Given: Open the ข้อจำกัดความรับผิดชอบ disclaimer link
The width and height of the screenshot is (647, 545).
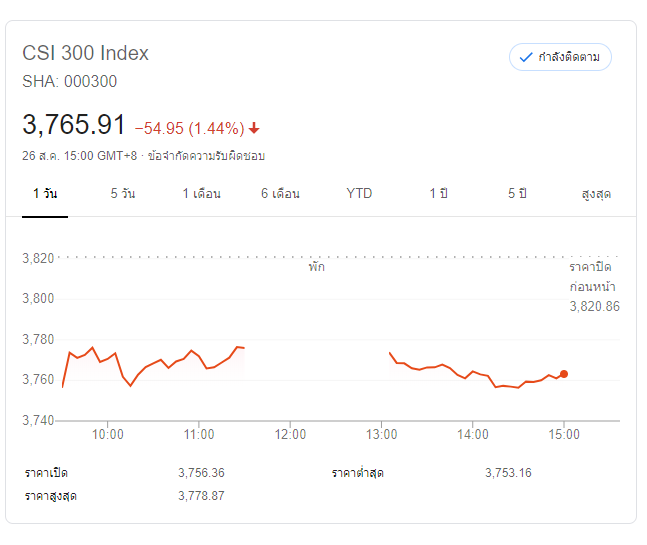Looking at the screenshot, I should (x=206, y=156).
